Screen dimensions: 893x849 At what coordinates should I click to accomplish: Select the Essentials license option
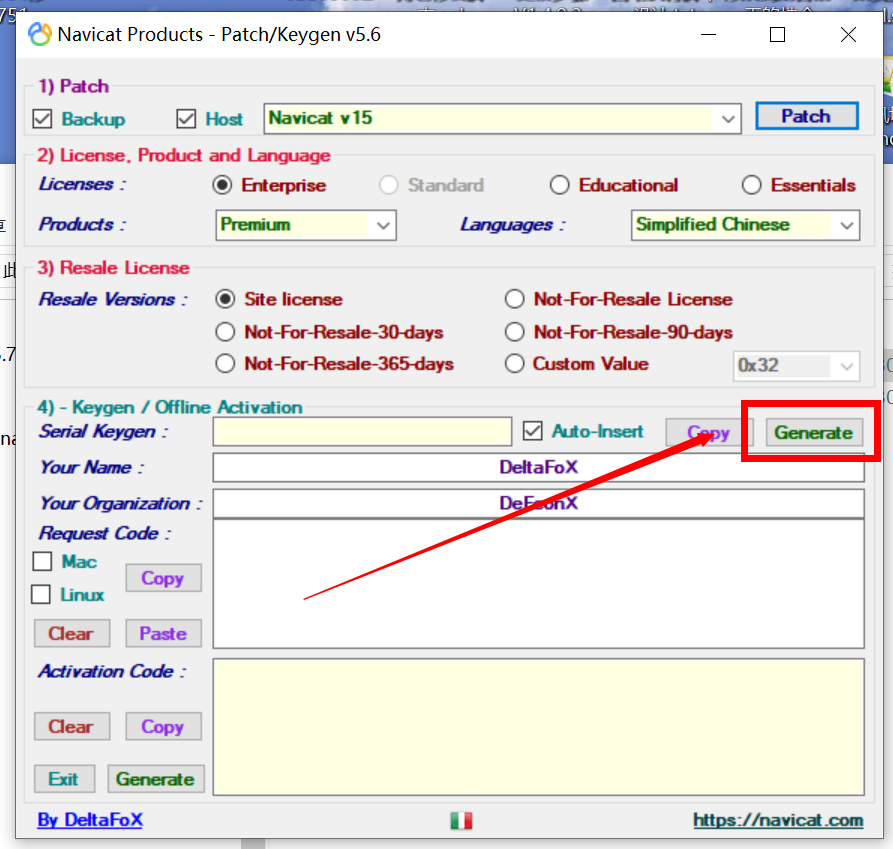point(752,185)
